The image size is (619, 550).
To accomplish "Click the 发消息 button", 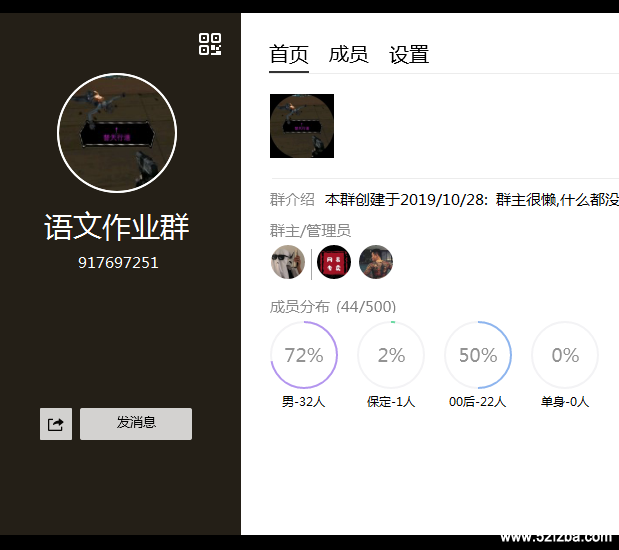I will point(136,424).
